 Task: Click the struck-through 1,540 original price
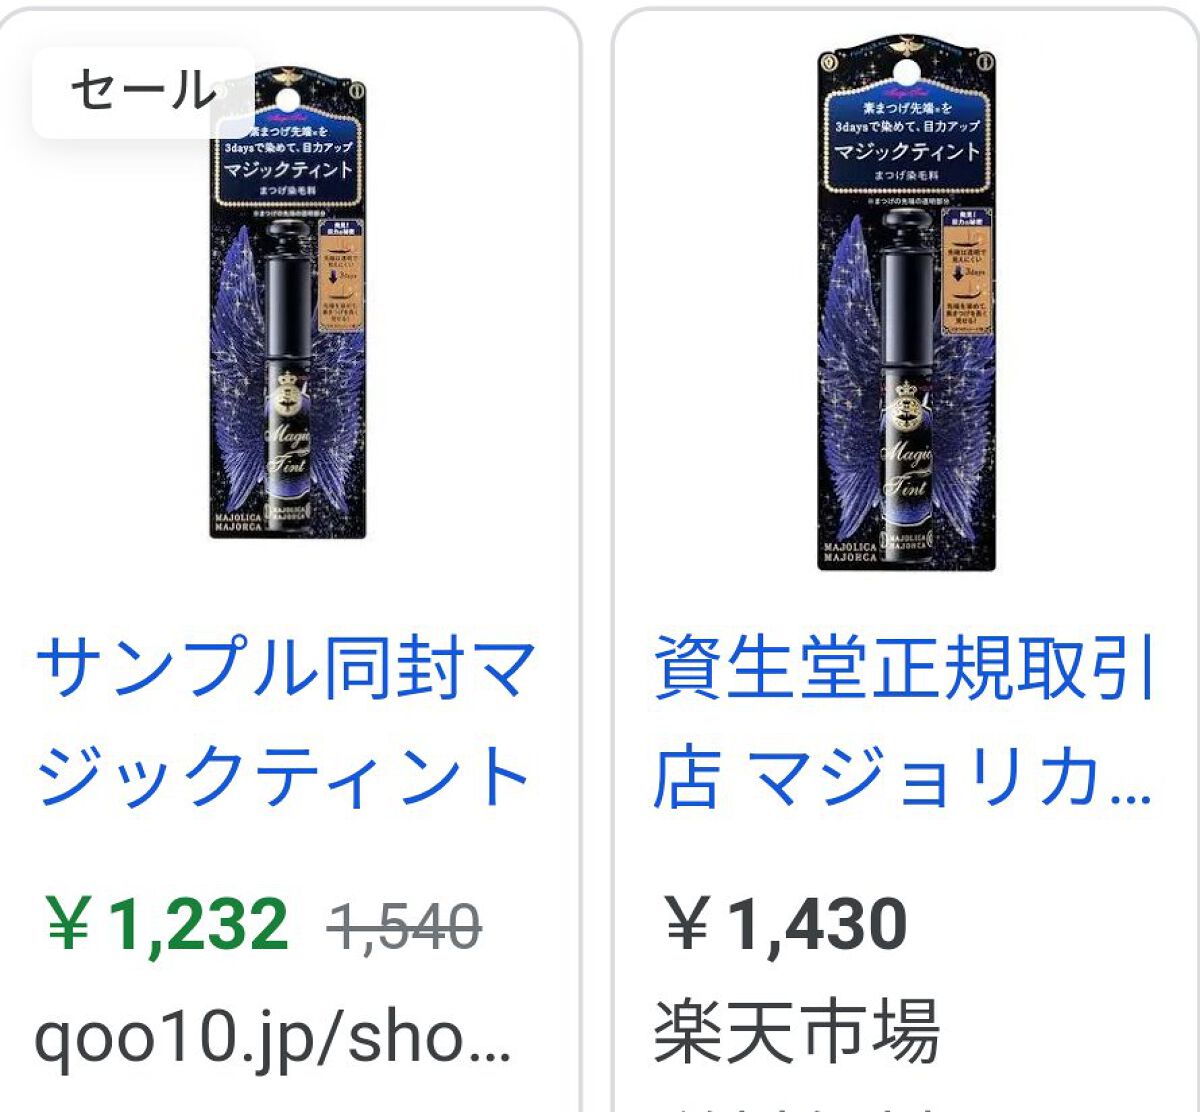405,927
